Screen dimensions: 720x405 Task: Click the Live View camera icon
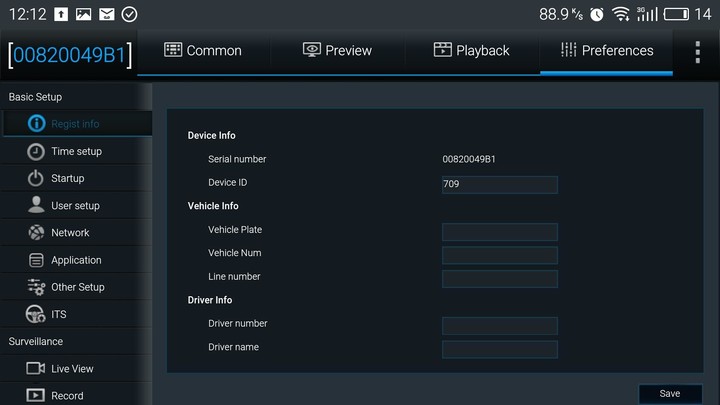point(35,368)
